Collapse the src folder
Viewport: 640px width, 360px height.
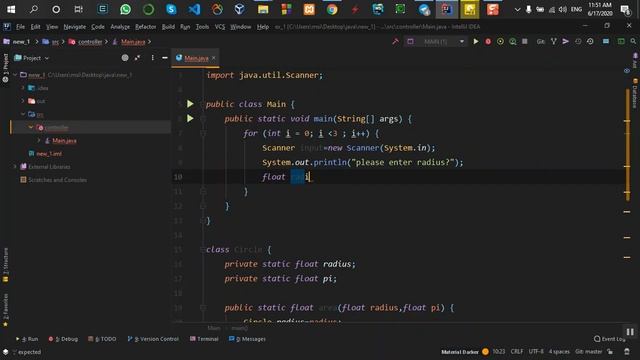[x=23, y=114]
